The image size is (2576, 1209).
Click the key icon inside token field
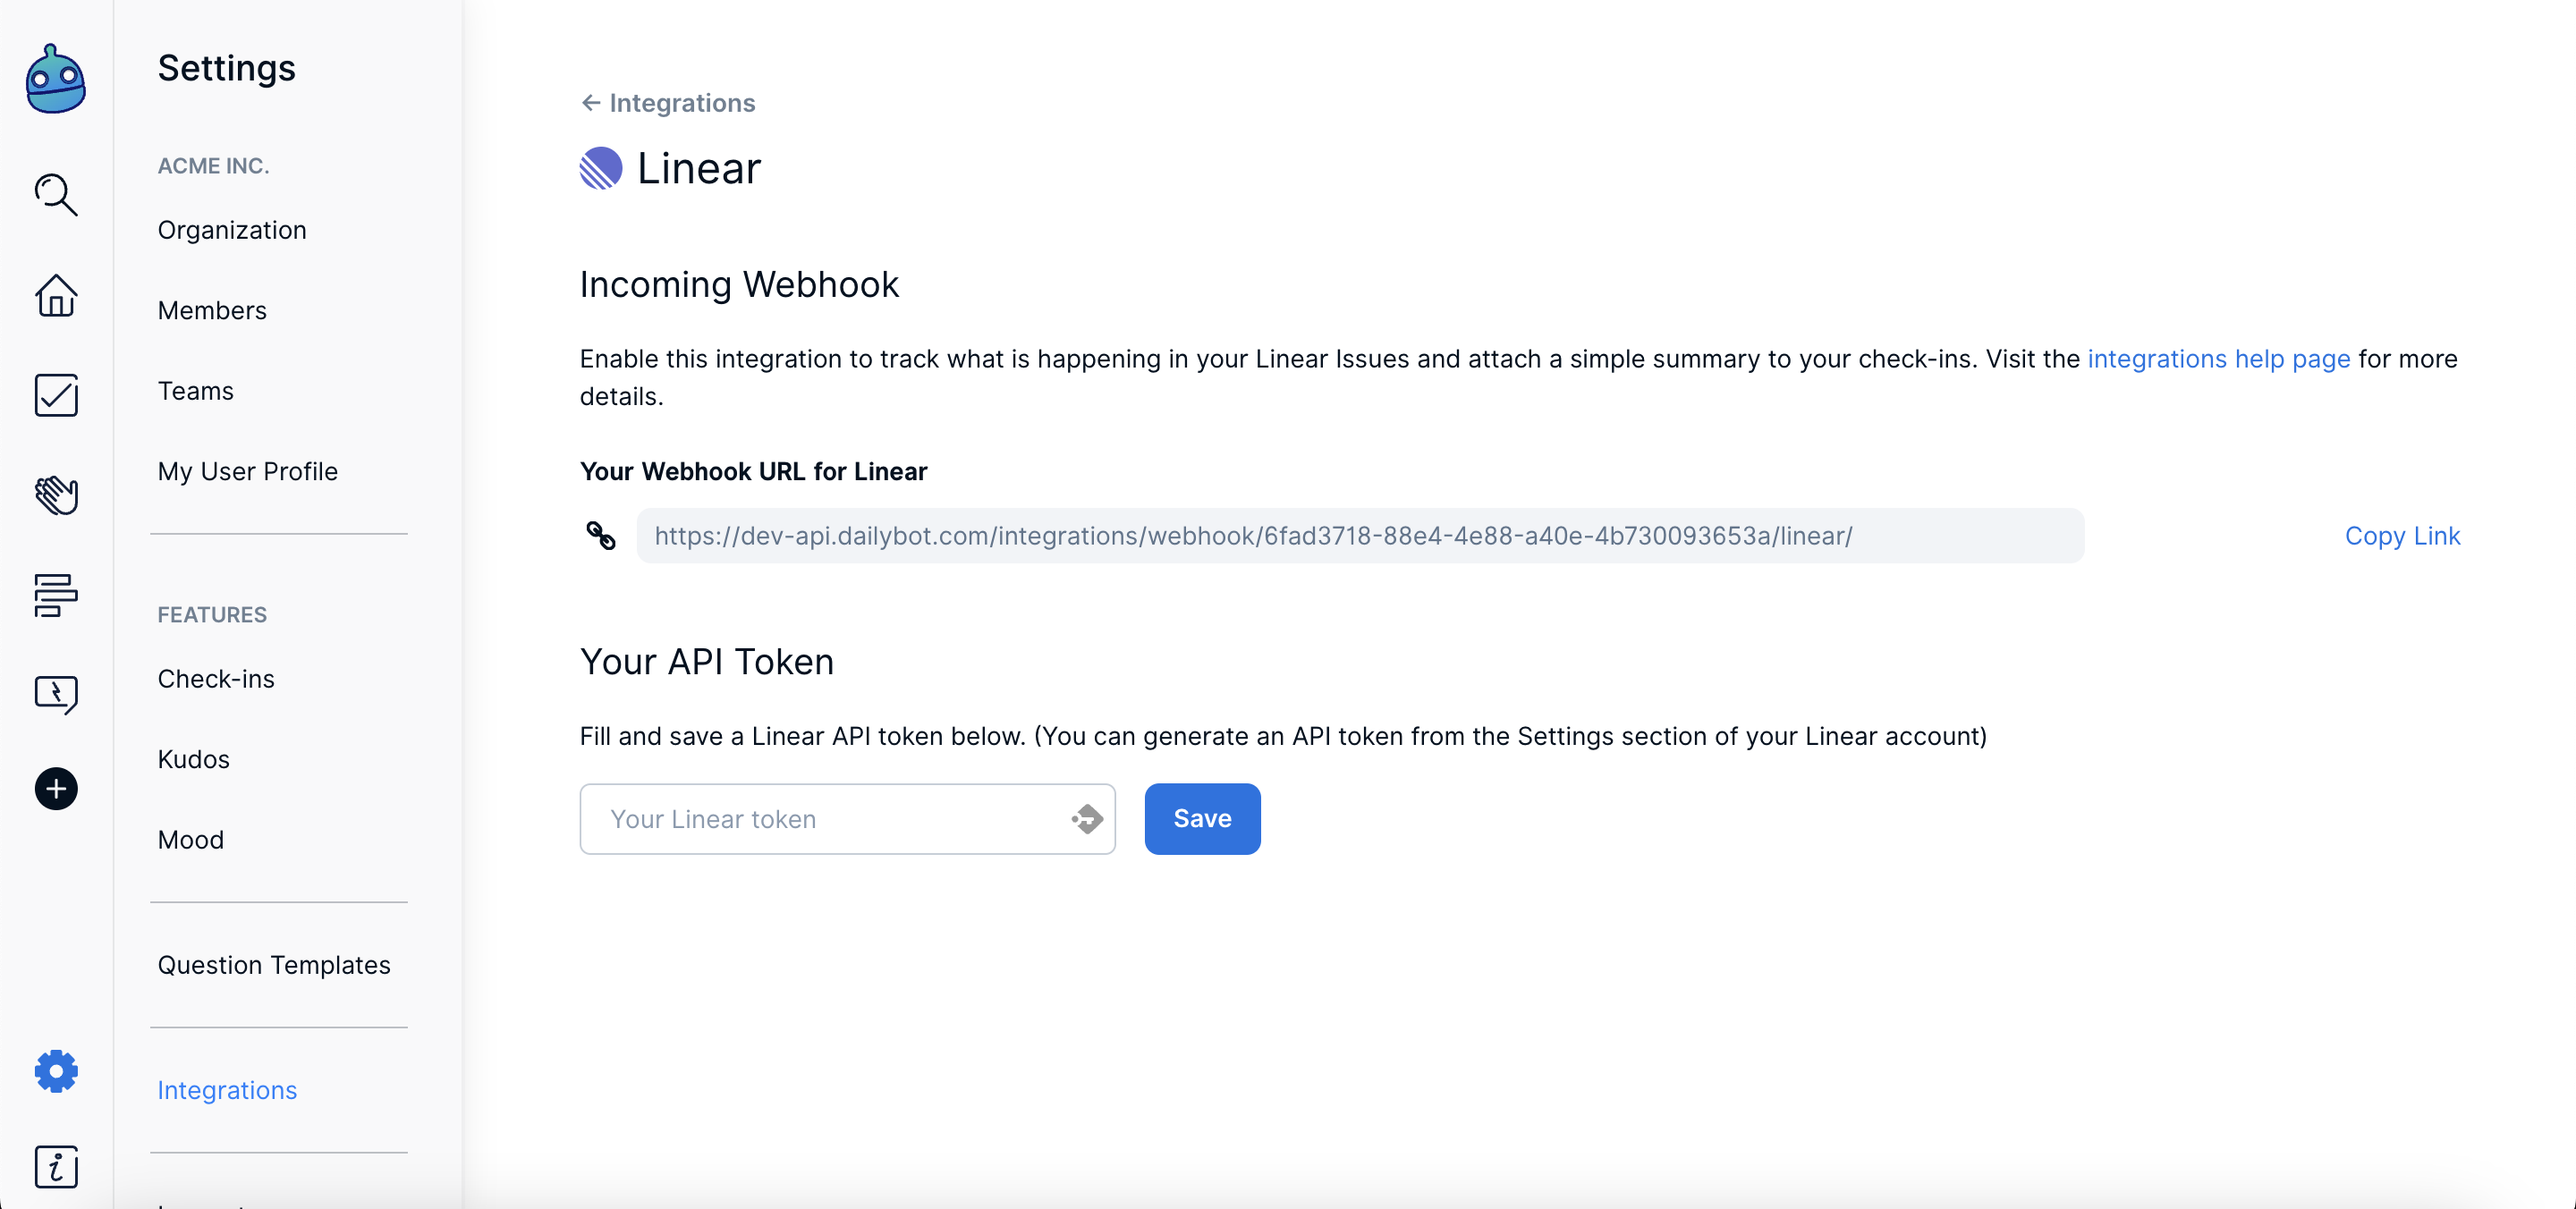click(x=1087, y=819)
